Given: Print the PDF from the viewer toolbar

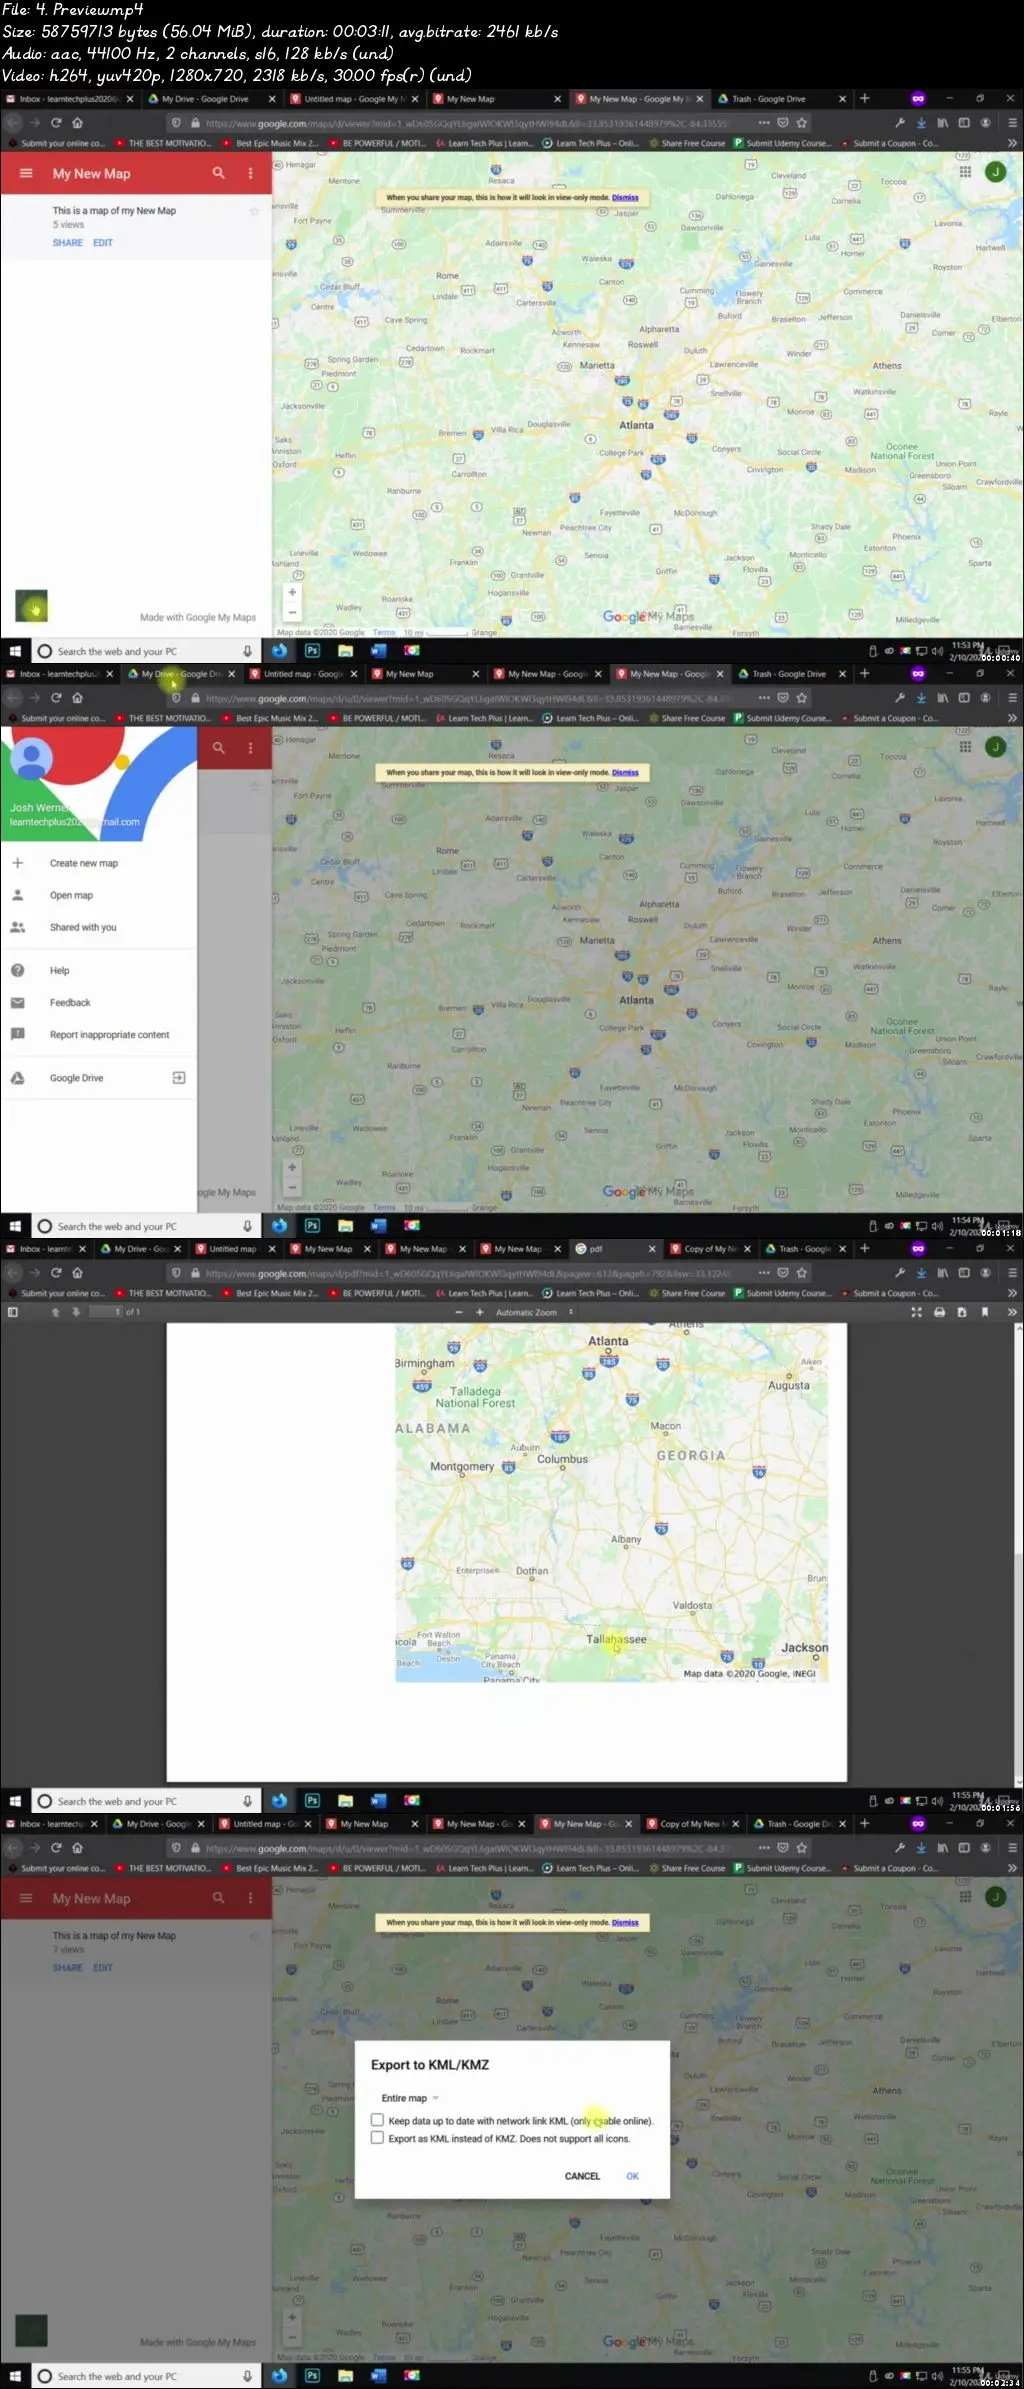Looking at the screenshot, I should 939,1312.
